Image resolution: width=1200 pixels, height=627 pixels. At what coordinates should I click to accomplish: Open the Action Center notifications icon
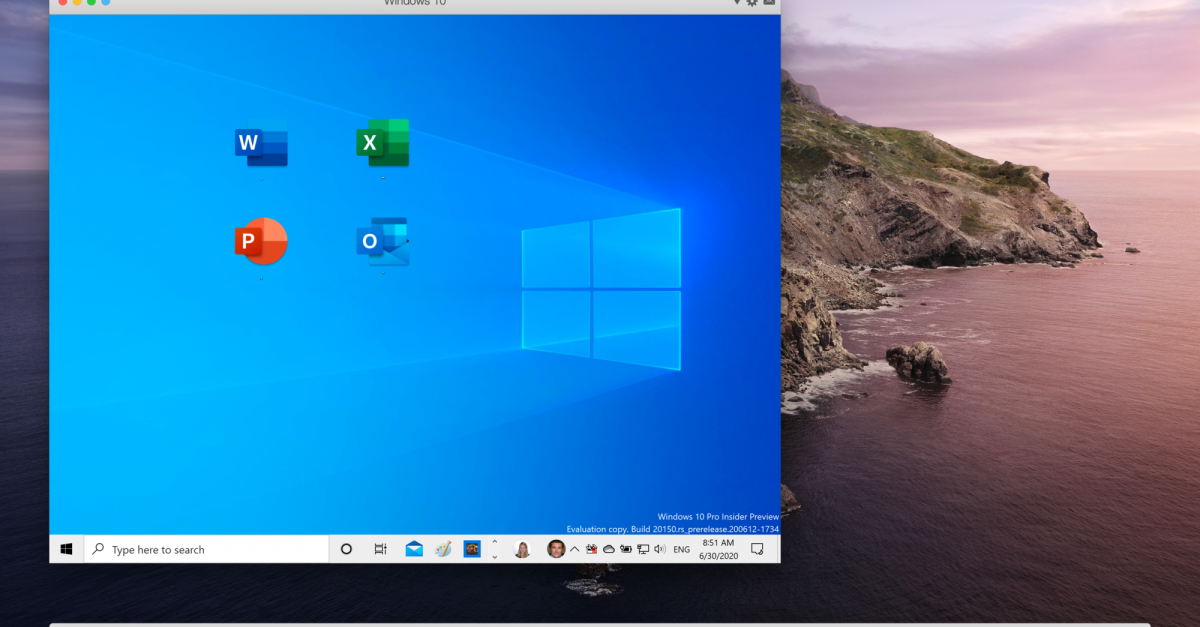tap(758, 549)
